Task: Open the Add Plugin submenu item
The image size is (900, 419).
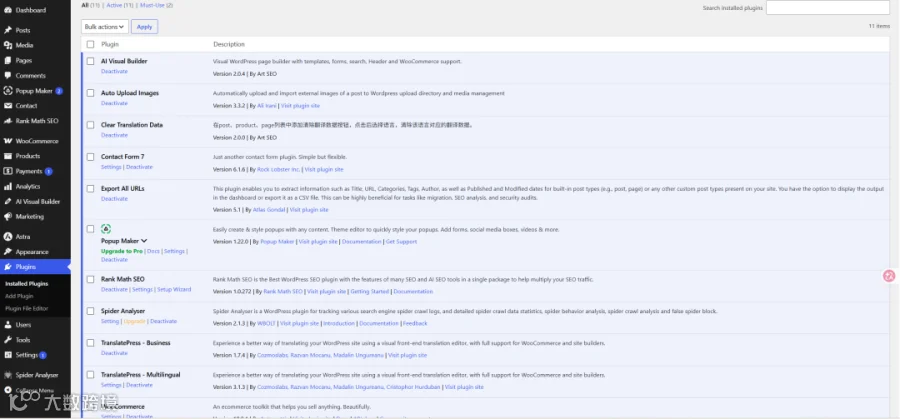Action: click(20, 296)
